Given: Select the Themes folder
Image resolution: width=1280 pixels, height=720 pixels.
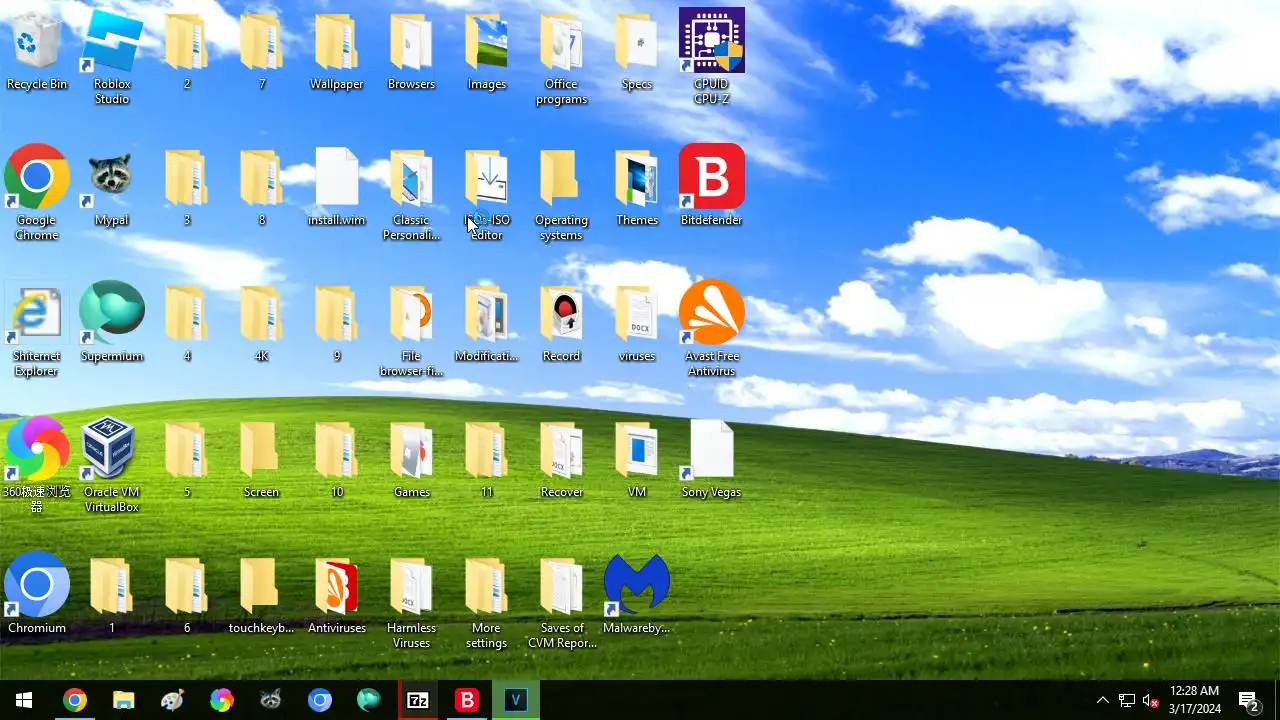Looking at the screenshot, I should (637, 186).
